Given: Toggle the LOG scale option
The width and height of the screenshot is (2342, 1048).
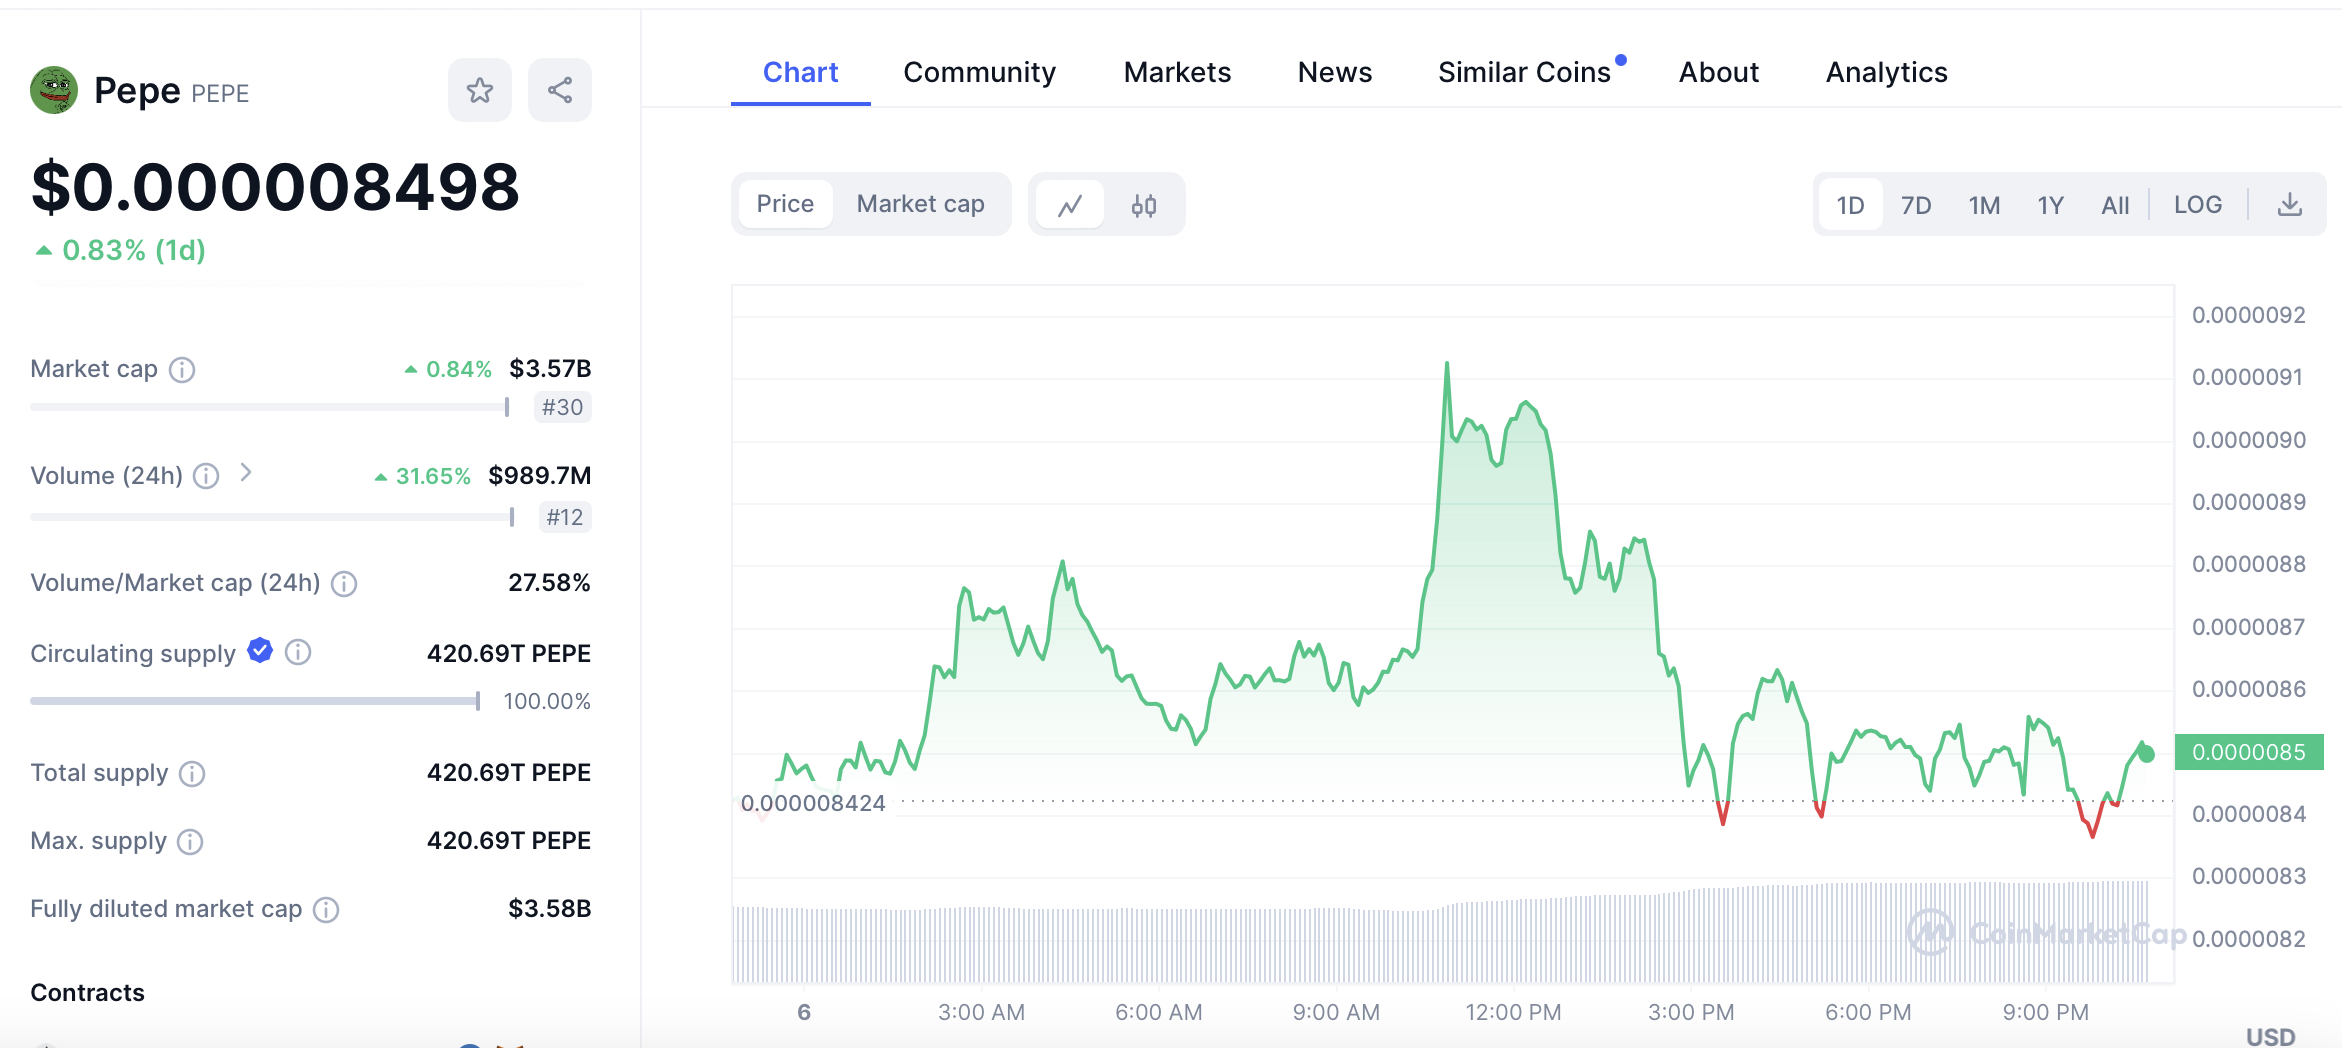Looking at the screenshot, I should (x=2197, y=205).
